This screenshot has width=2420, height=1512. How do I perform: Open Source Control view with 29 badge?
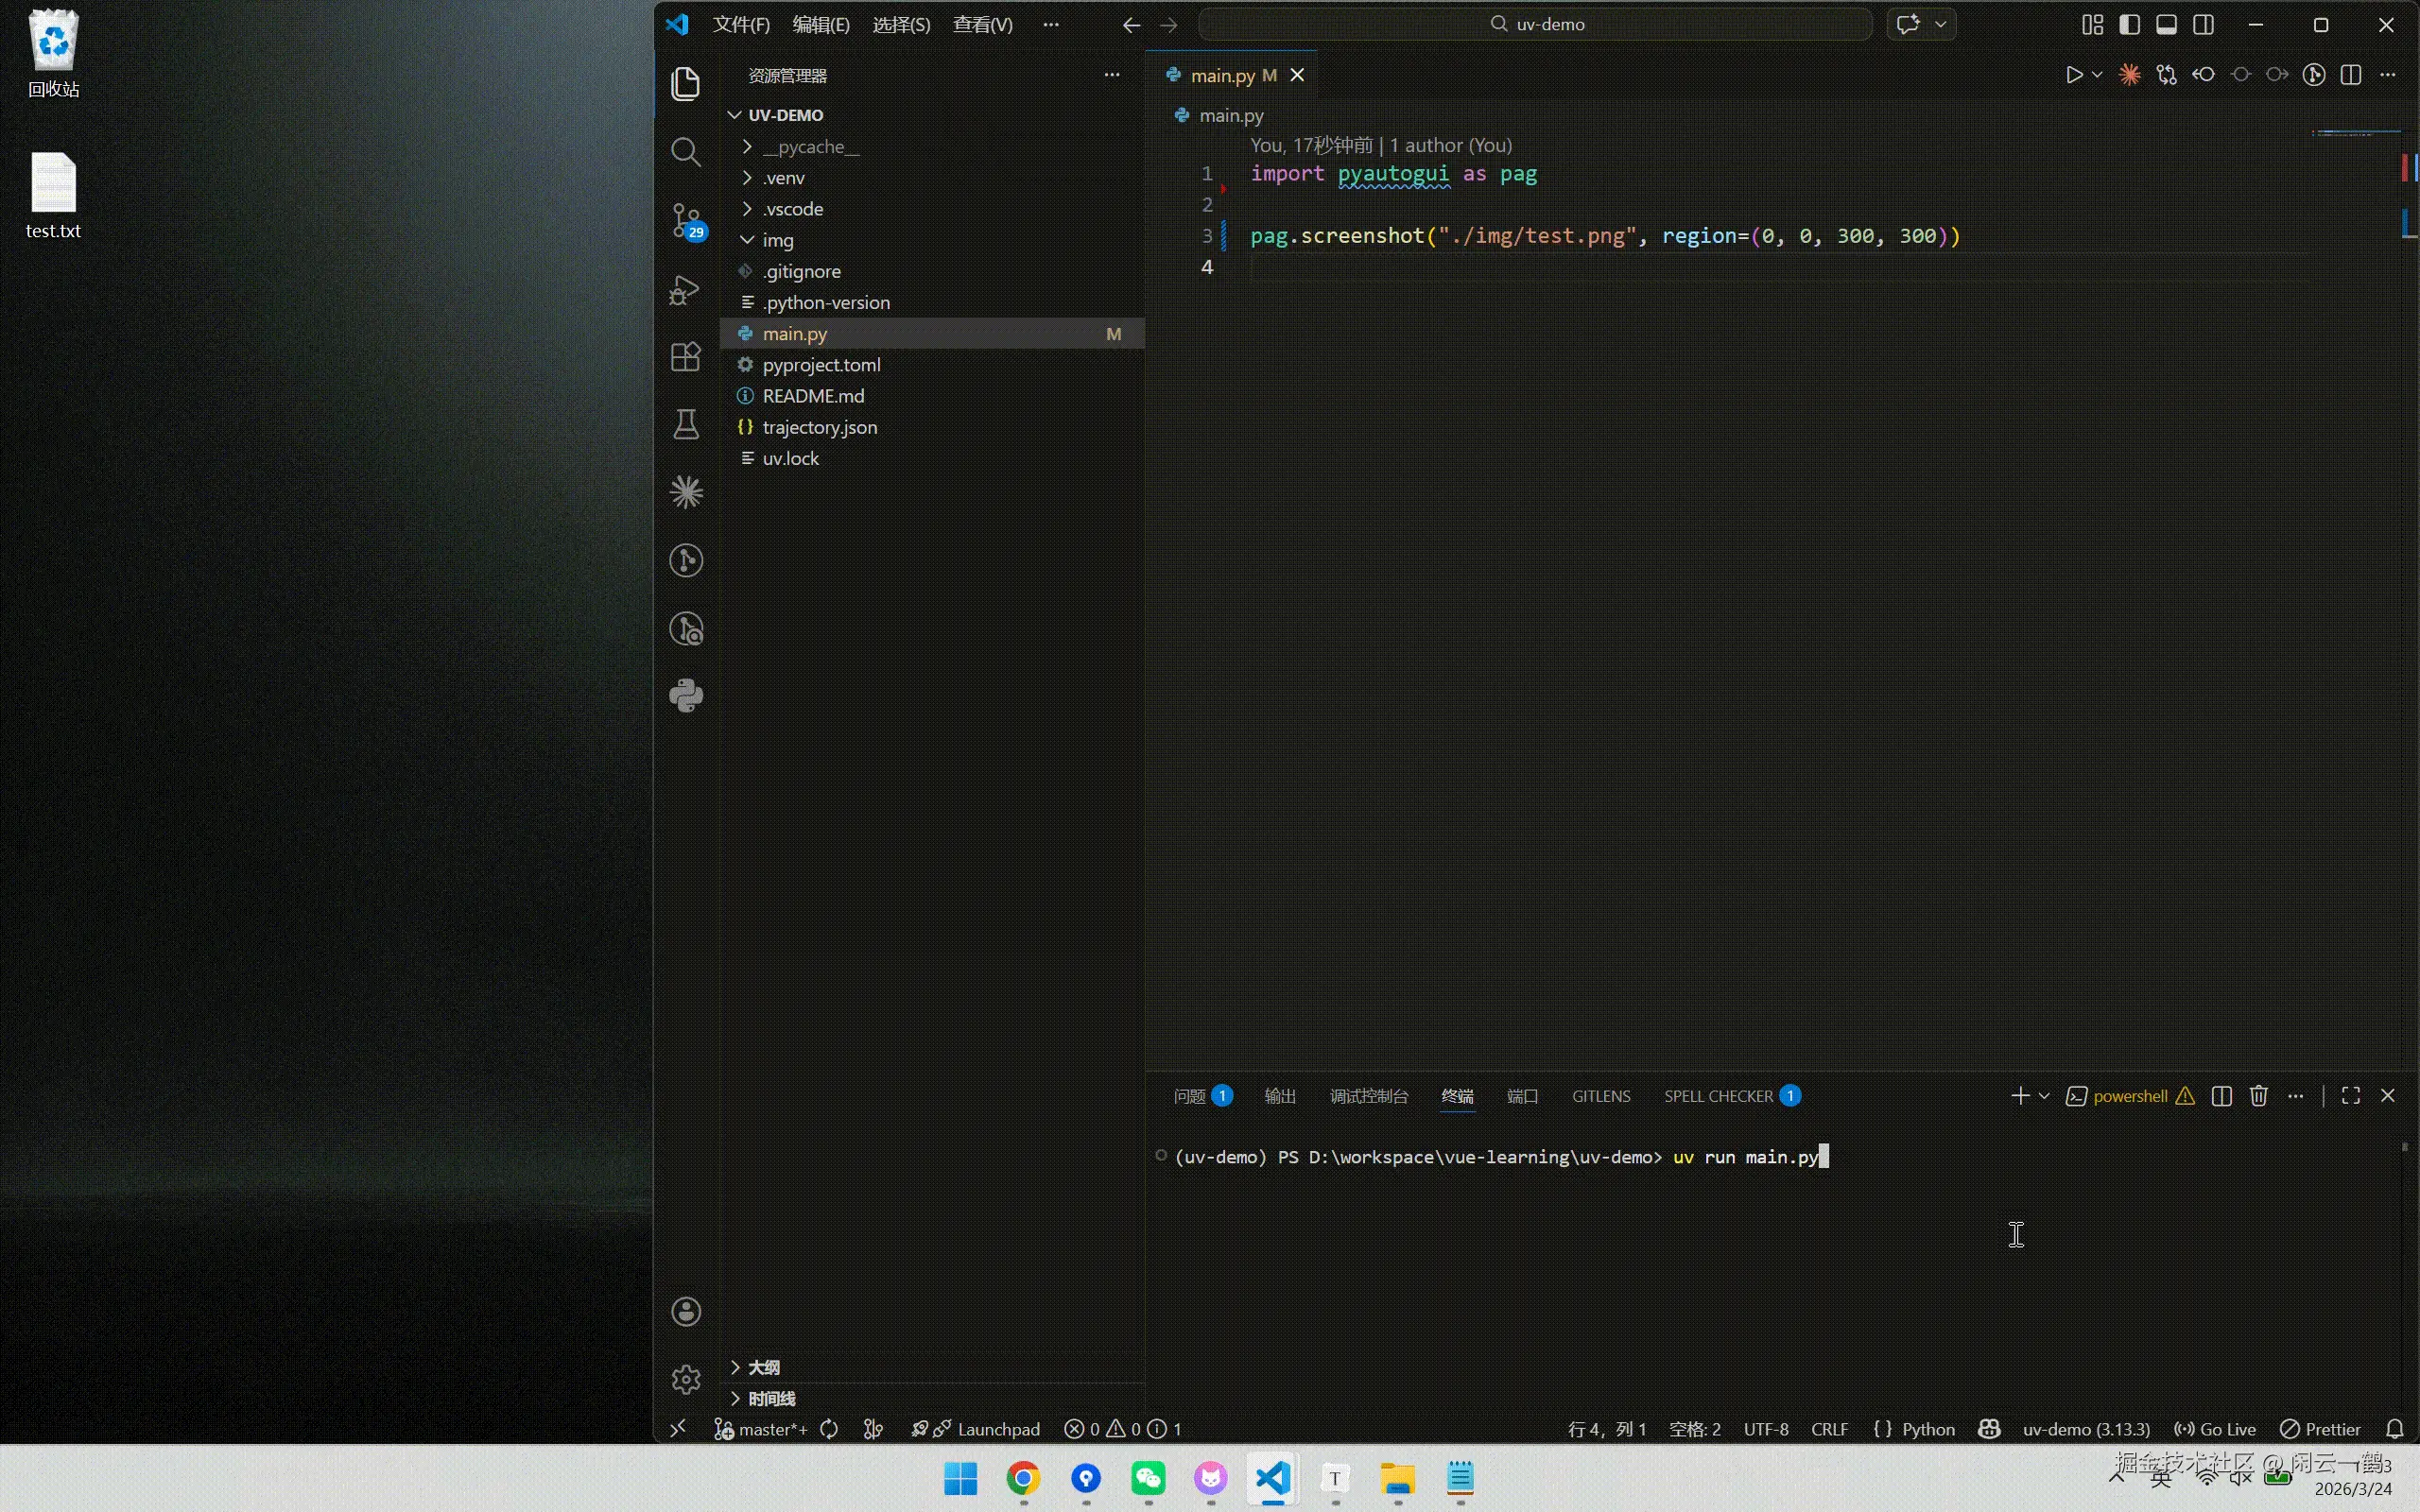[x=686, y=220]
